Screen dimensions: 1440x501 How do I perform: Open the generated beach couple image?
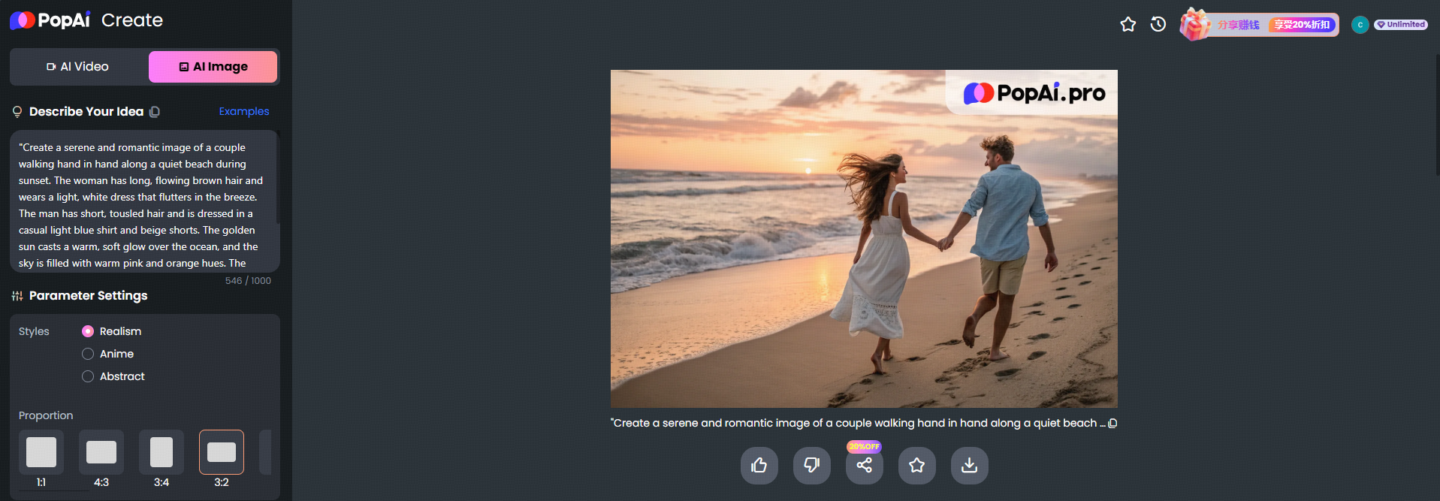pos(864,239)
